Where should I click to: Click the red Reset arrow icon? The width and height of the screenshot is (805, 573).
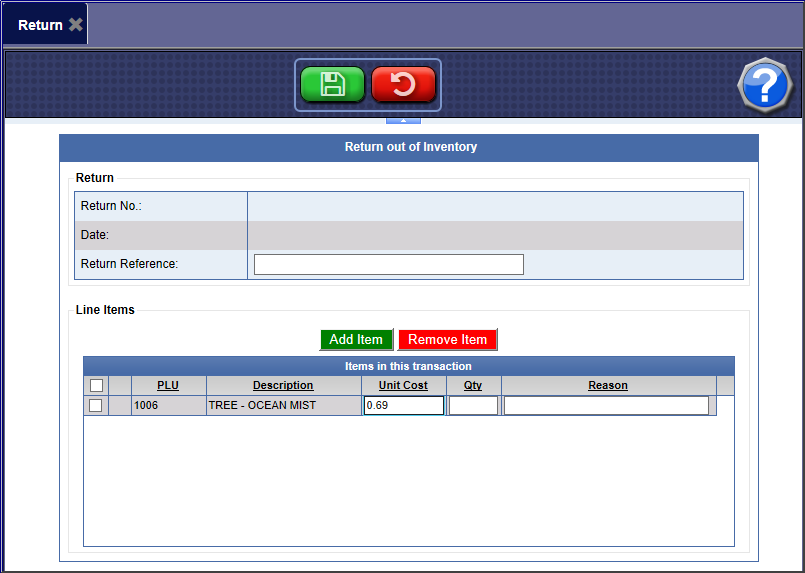(x=403, y=85)
